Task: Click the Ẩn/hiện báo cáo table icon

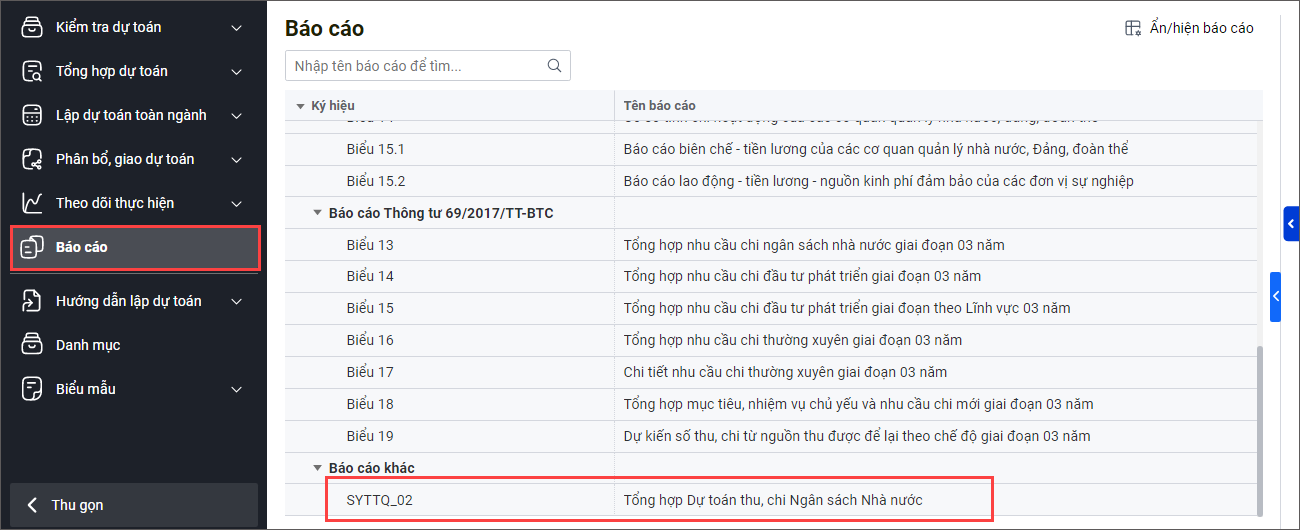Action: [x=1133, y=28]
